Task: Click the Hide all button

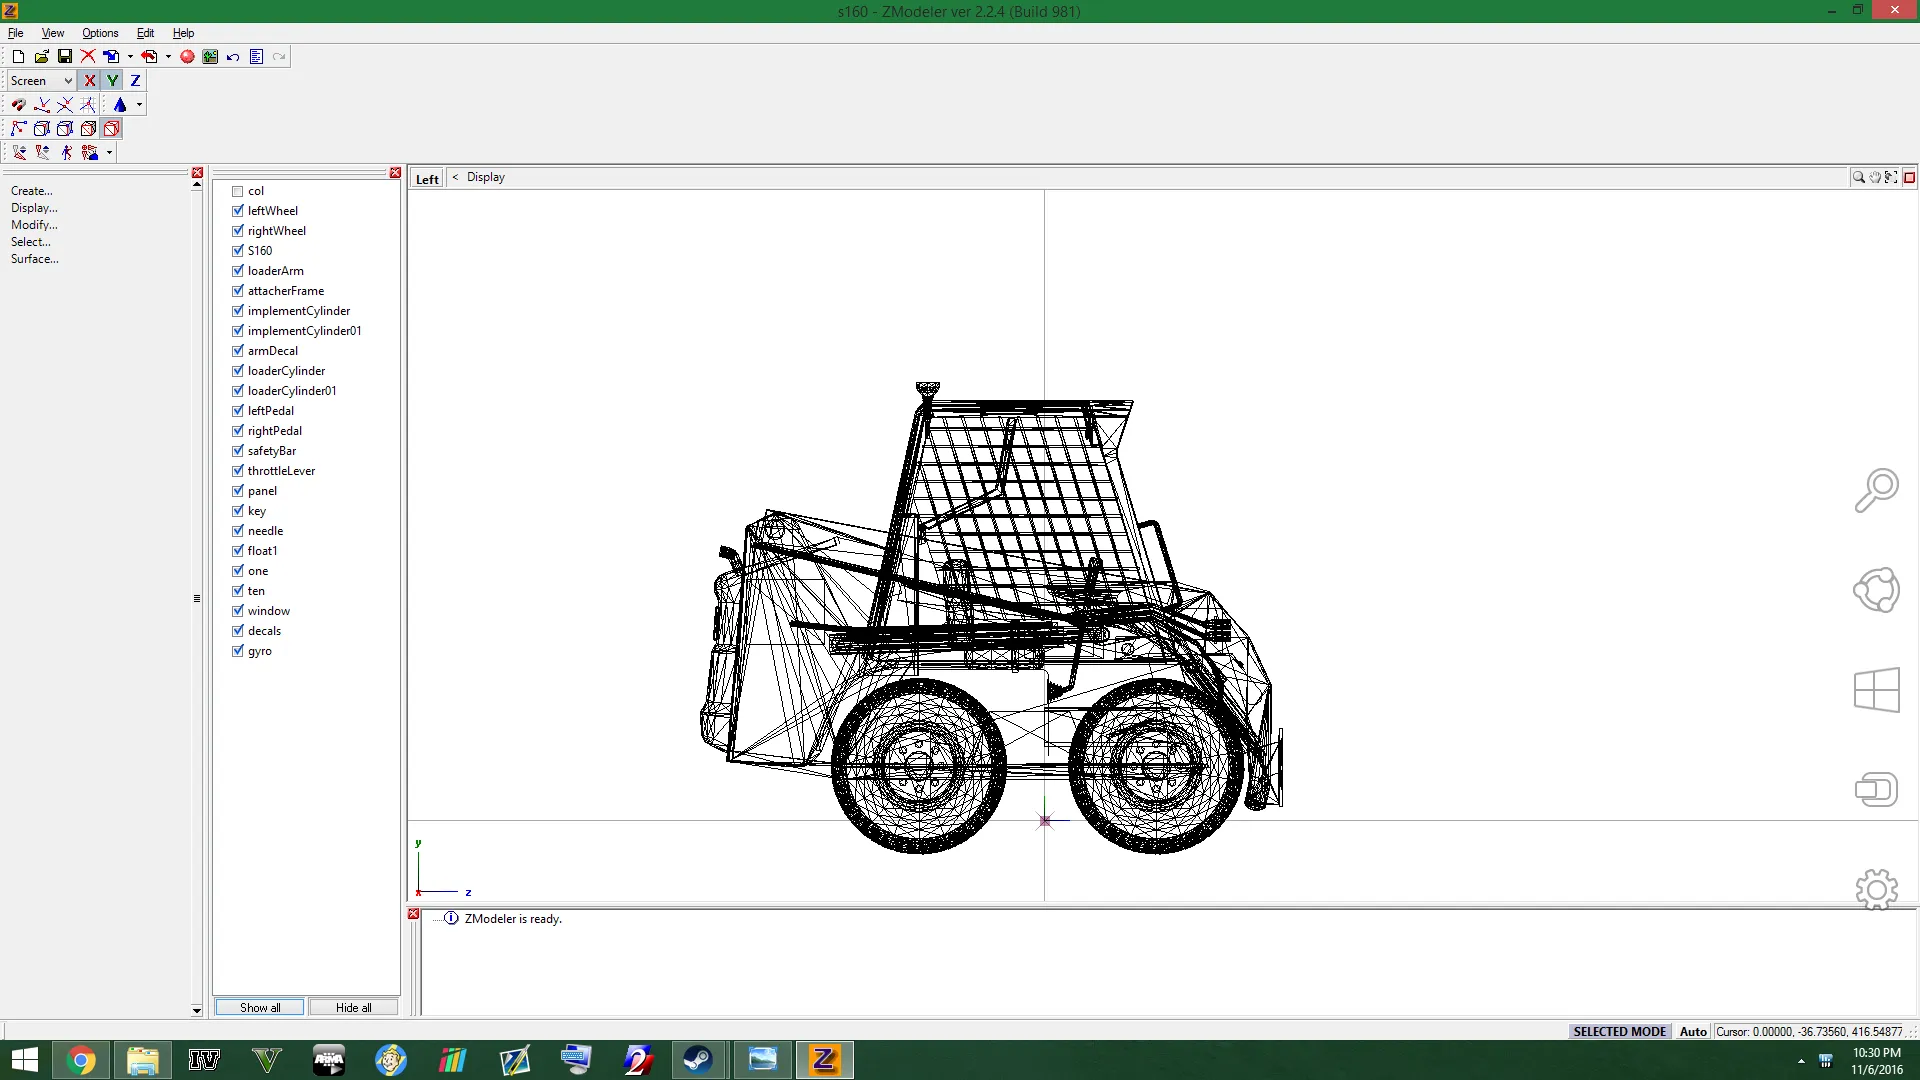Action: pos(353,1008)
